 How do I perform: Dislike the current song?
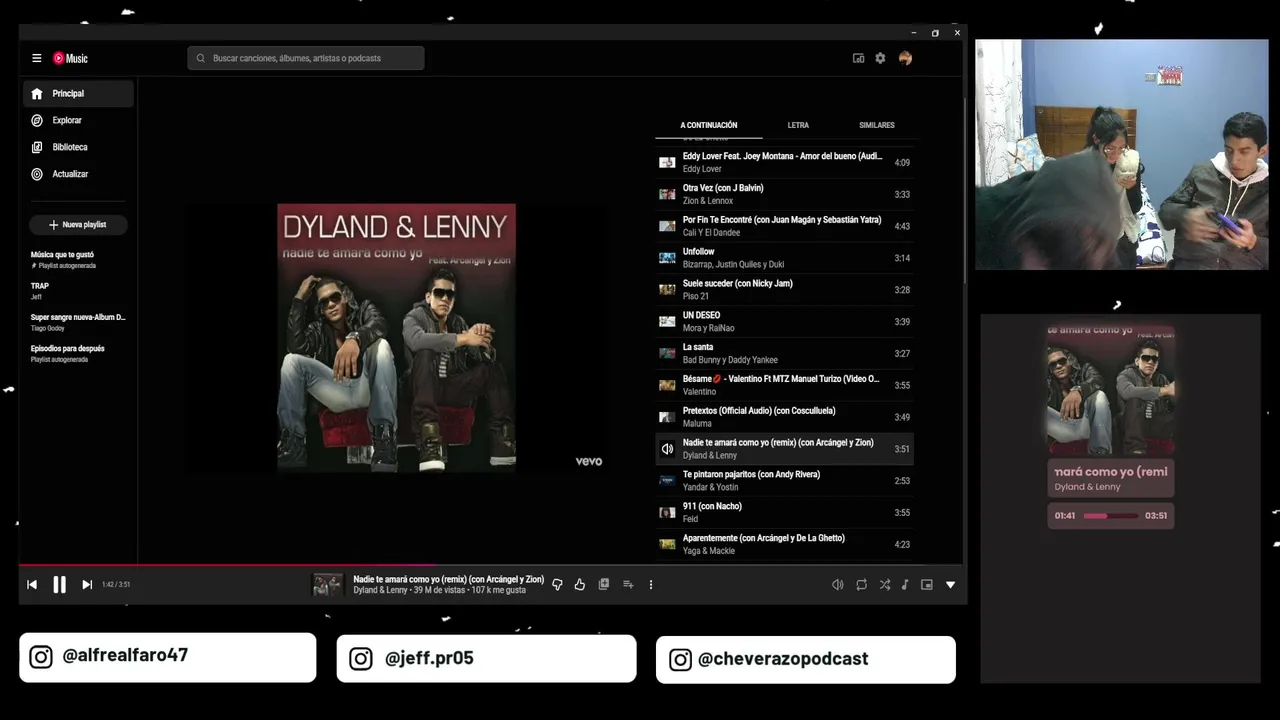[558, 585]
